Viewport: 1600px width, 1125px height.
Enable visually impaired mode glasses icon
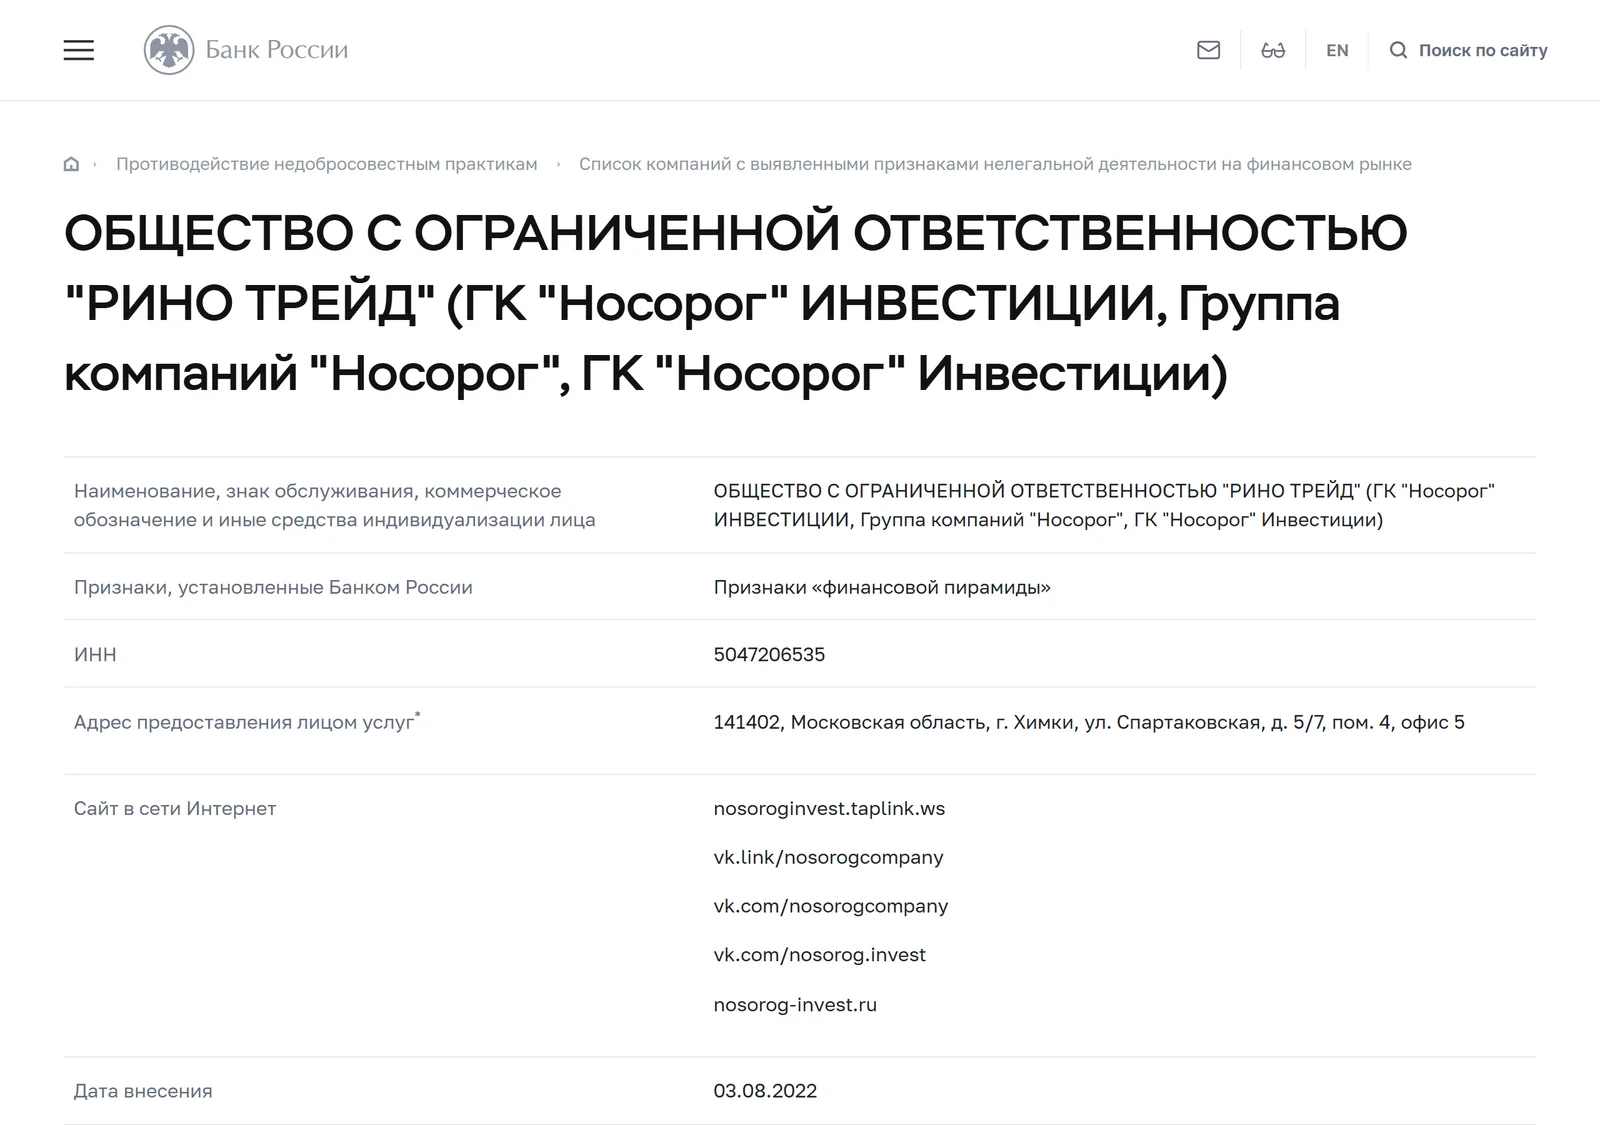pos(1273,50)
